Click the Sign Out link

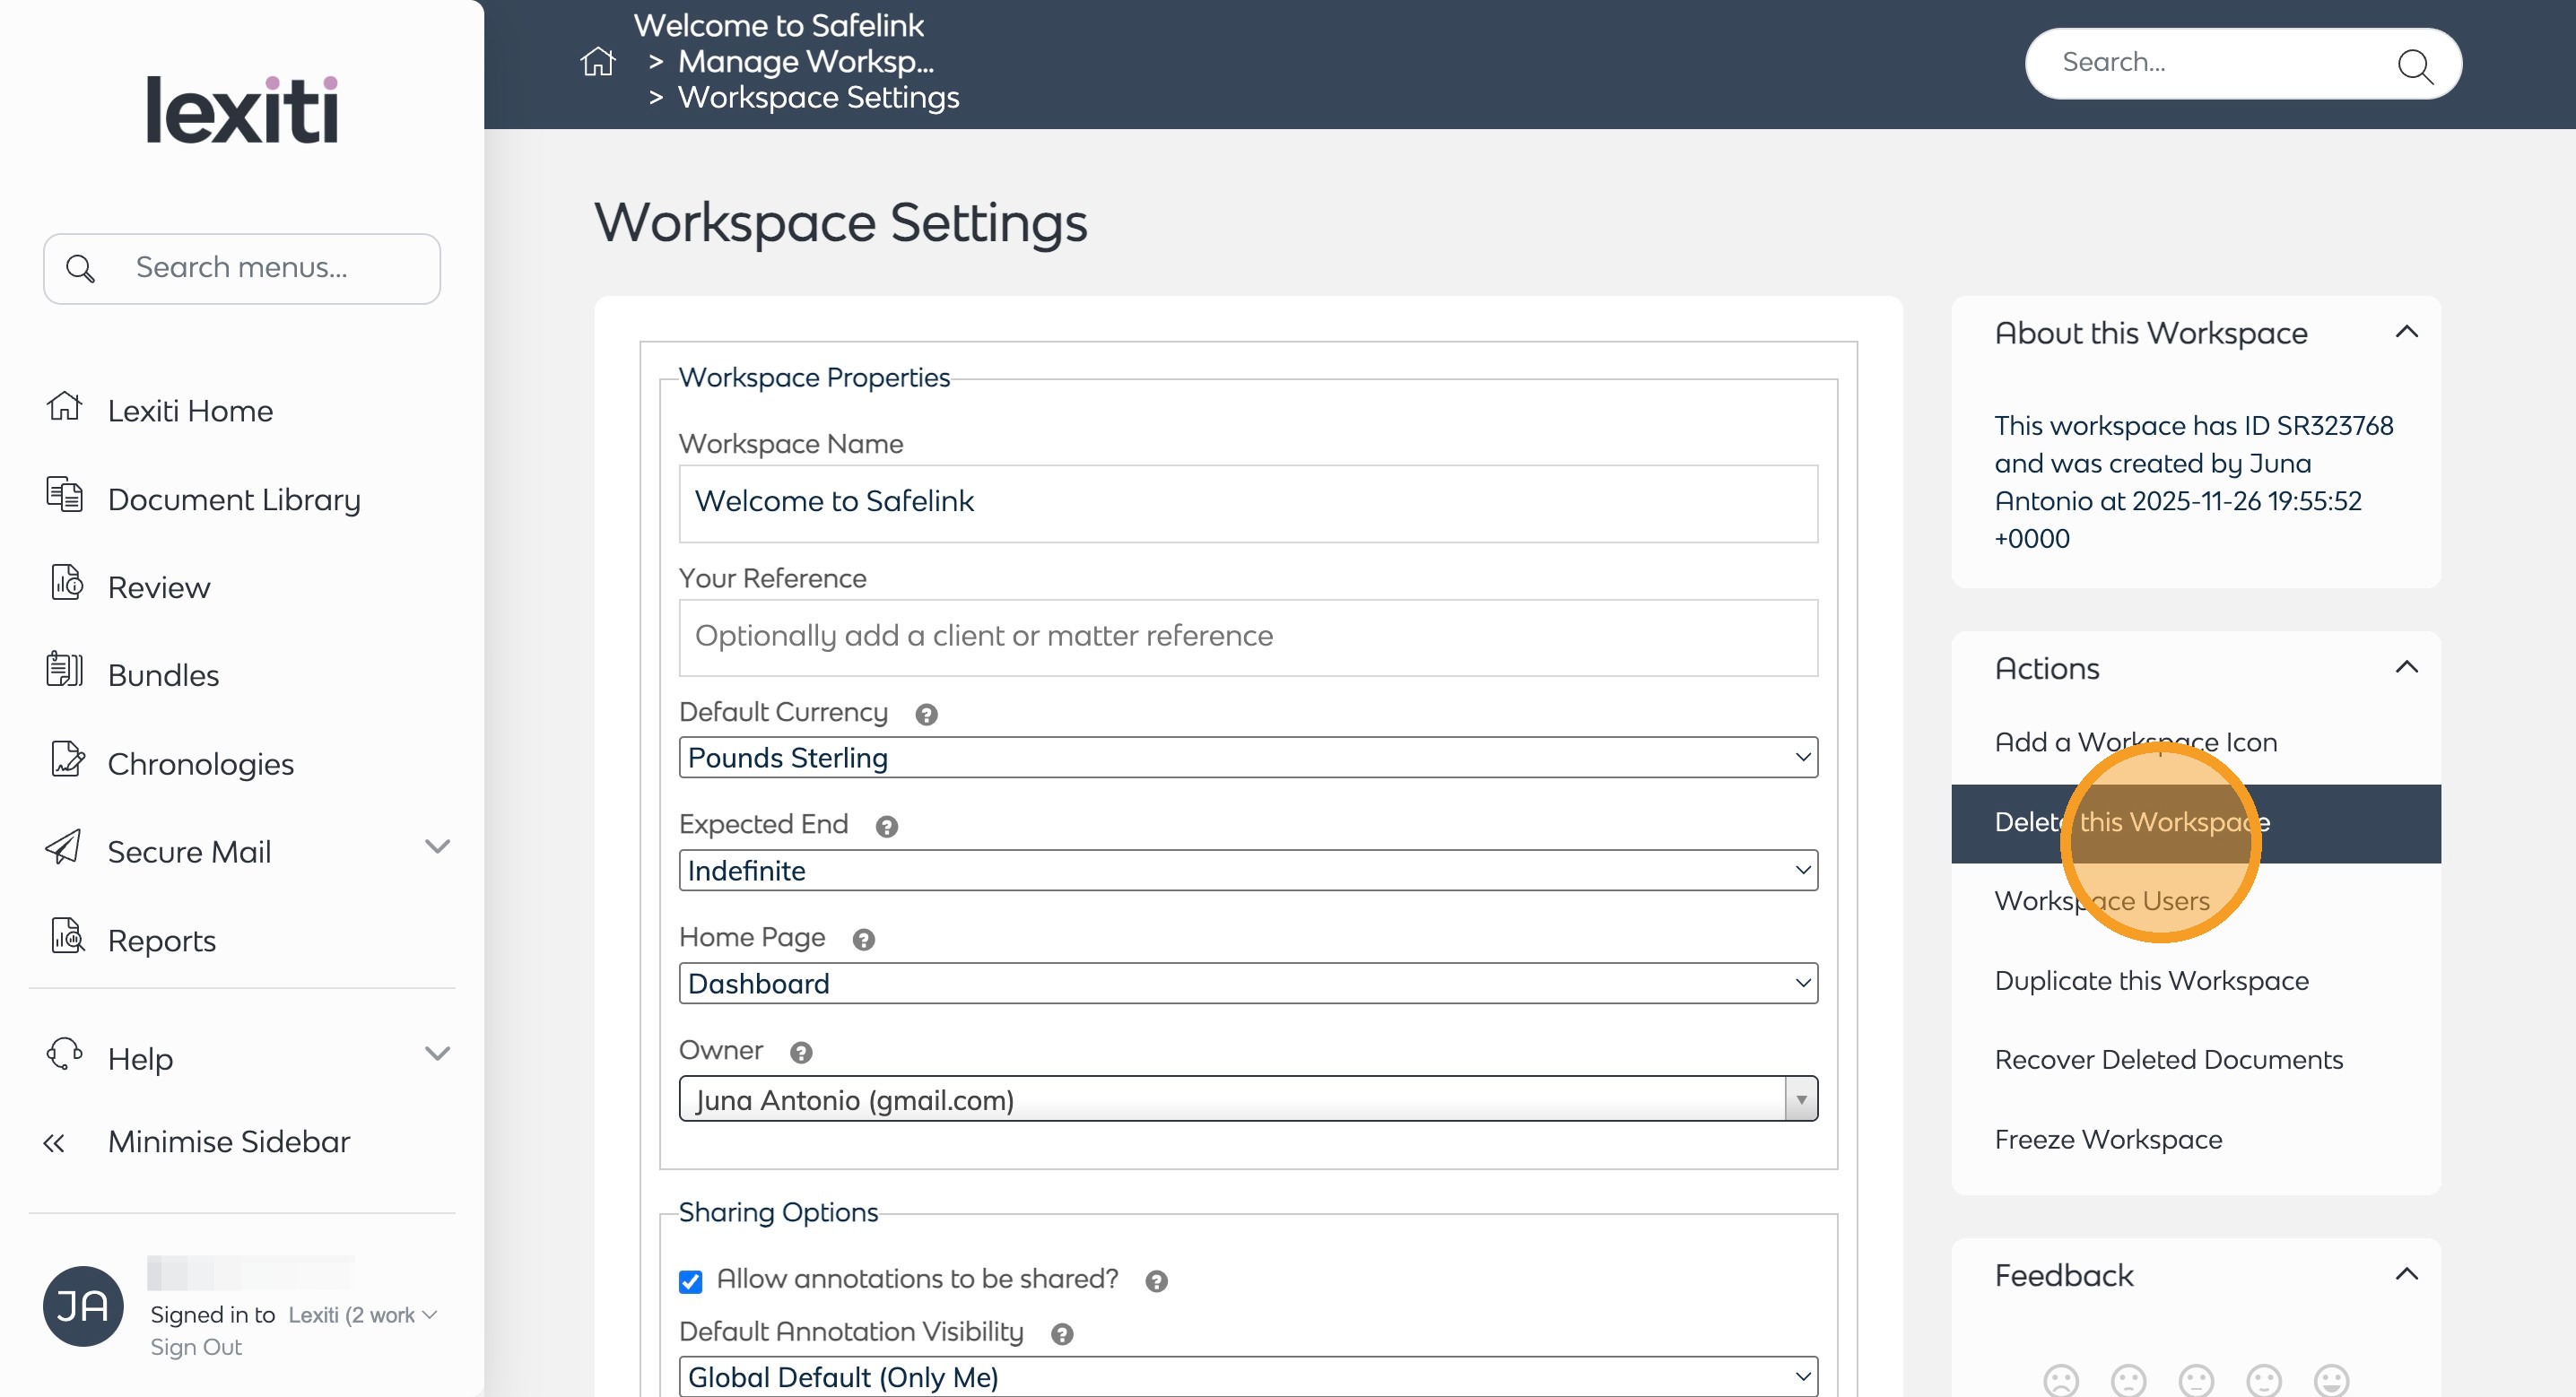tap(196, 1347)
